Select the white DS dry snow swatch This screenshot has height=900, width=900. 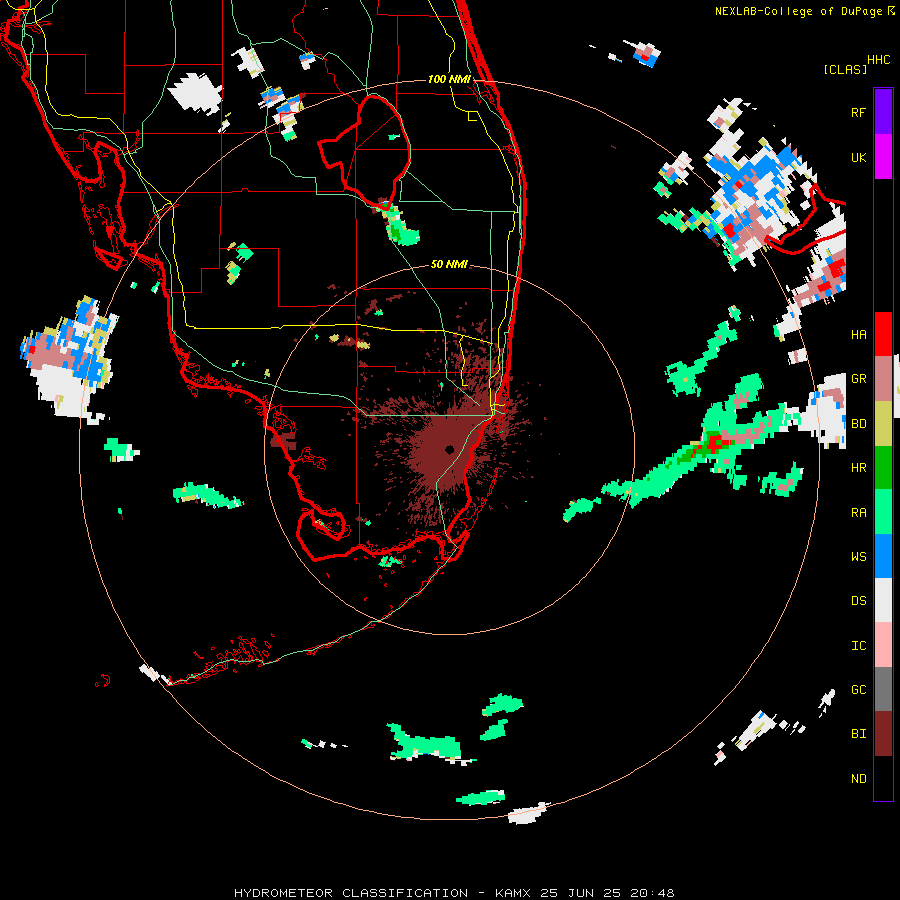(x=883, y=600)
